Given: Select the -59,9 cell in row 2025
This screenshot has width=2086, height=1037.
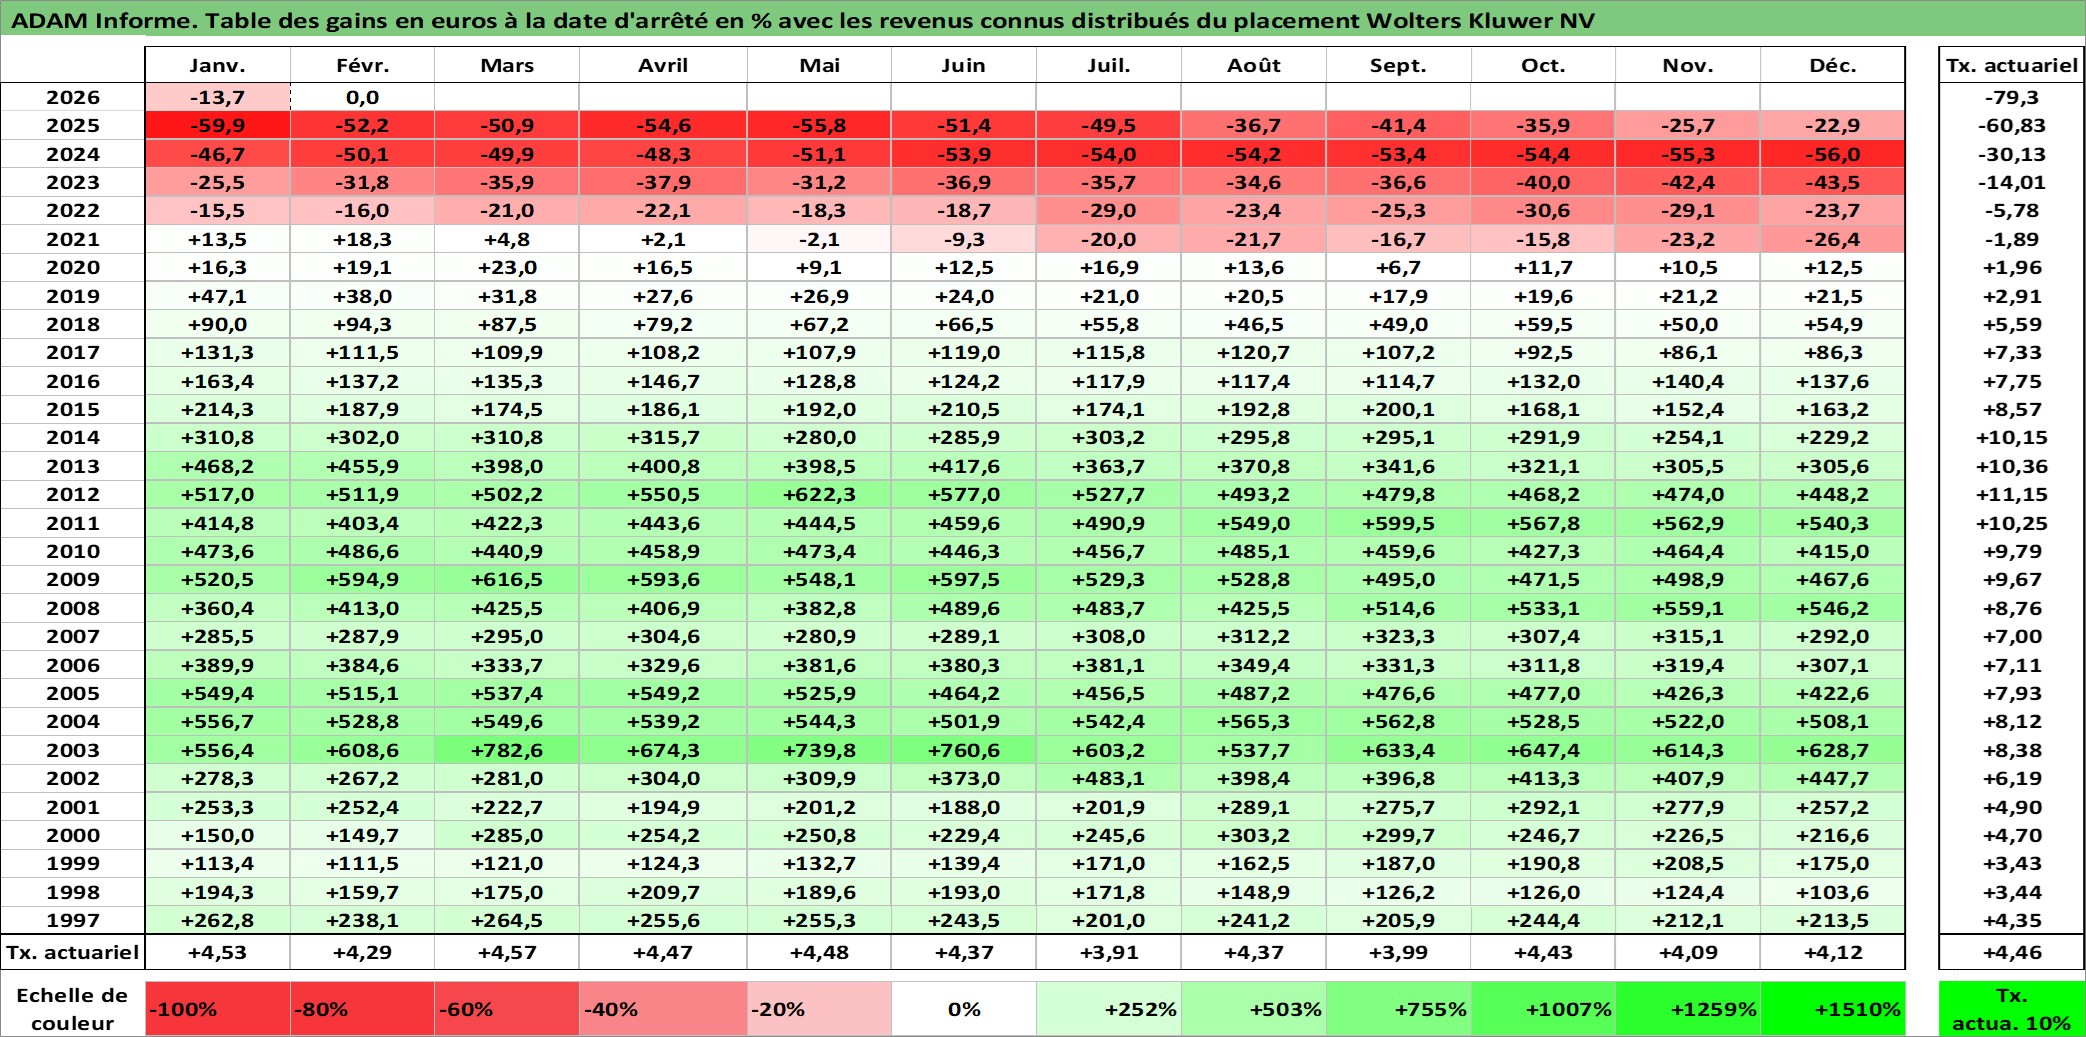Looking at the screenshot, I should point(218,125).
